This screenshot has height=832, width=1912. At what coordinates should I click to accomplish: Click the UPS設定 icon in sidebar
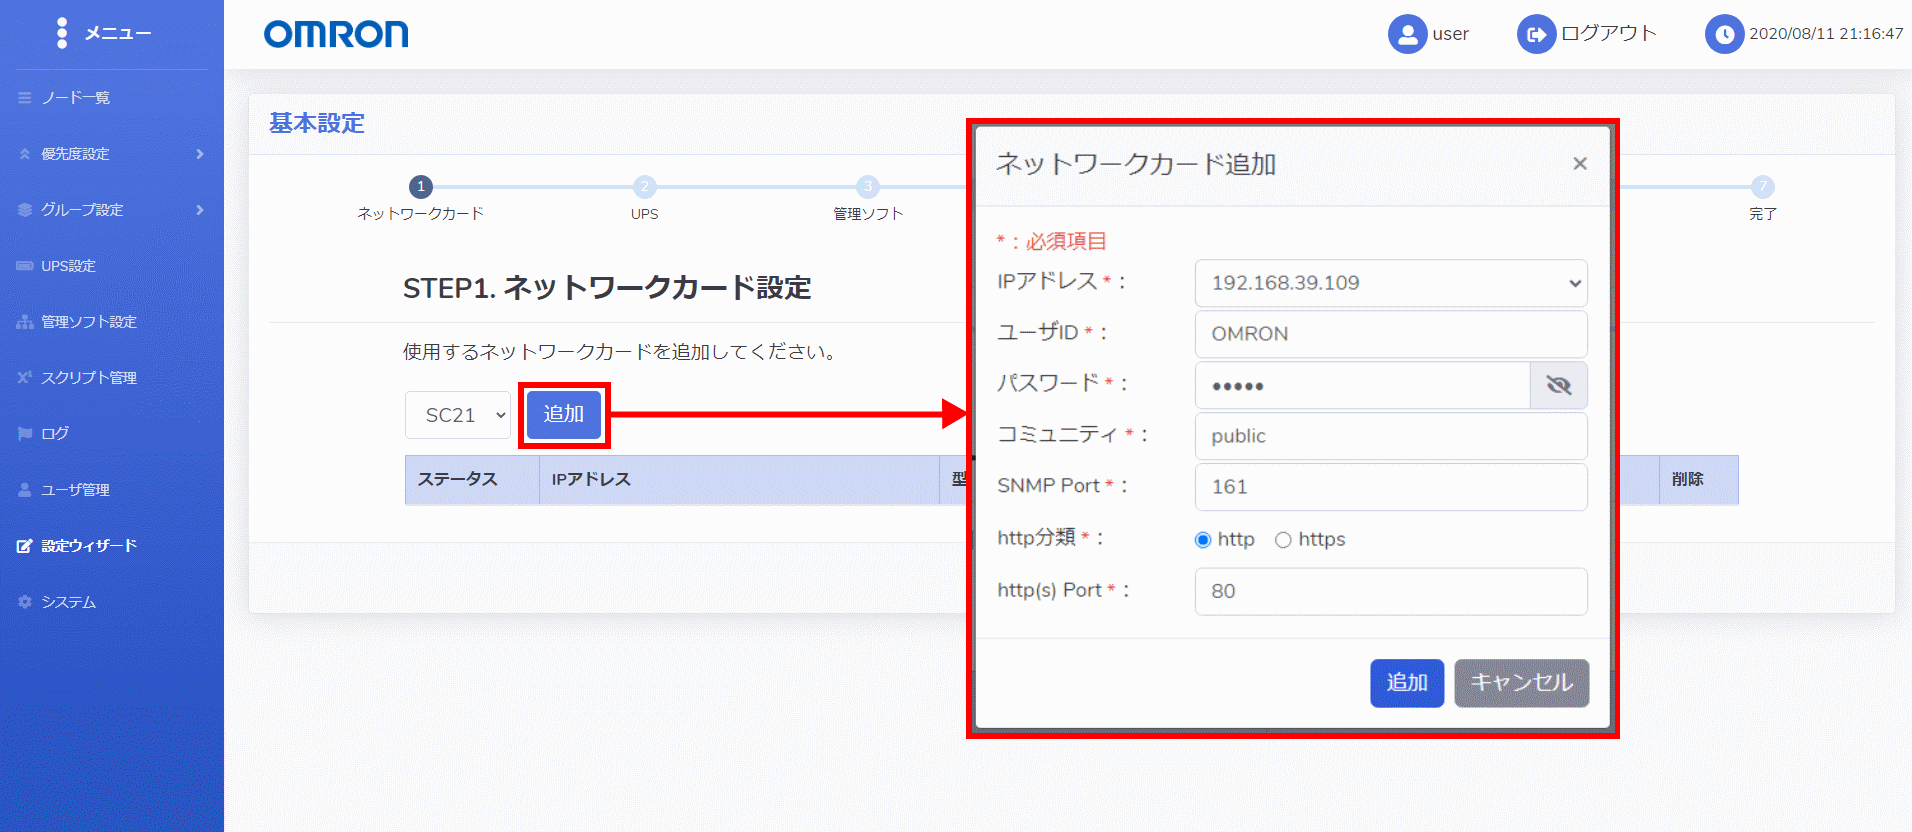[x=25, y=266]
